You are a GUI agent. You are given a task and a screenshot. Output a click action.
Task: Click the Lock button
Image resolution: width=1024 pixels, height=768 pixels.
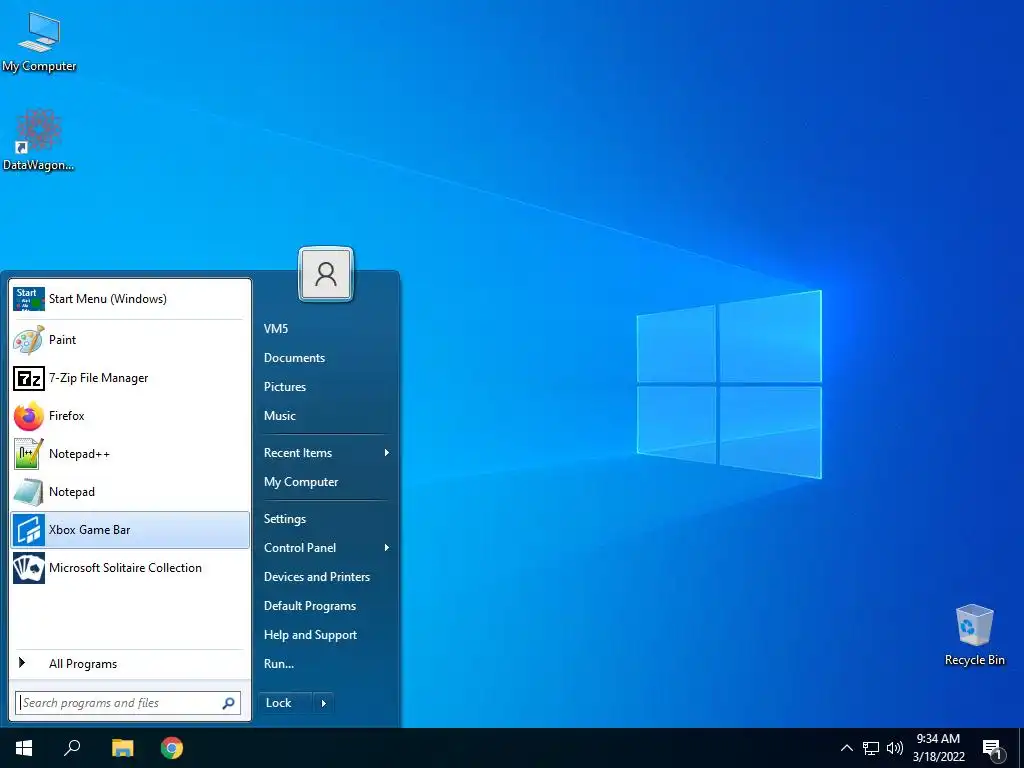(285, 703)
